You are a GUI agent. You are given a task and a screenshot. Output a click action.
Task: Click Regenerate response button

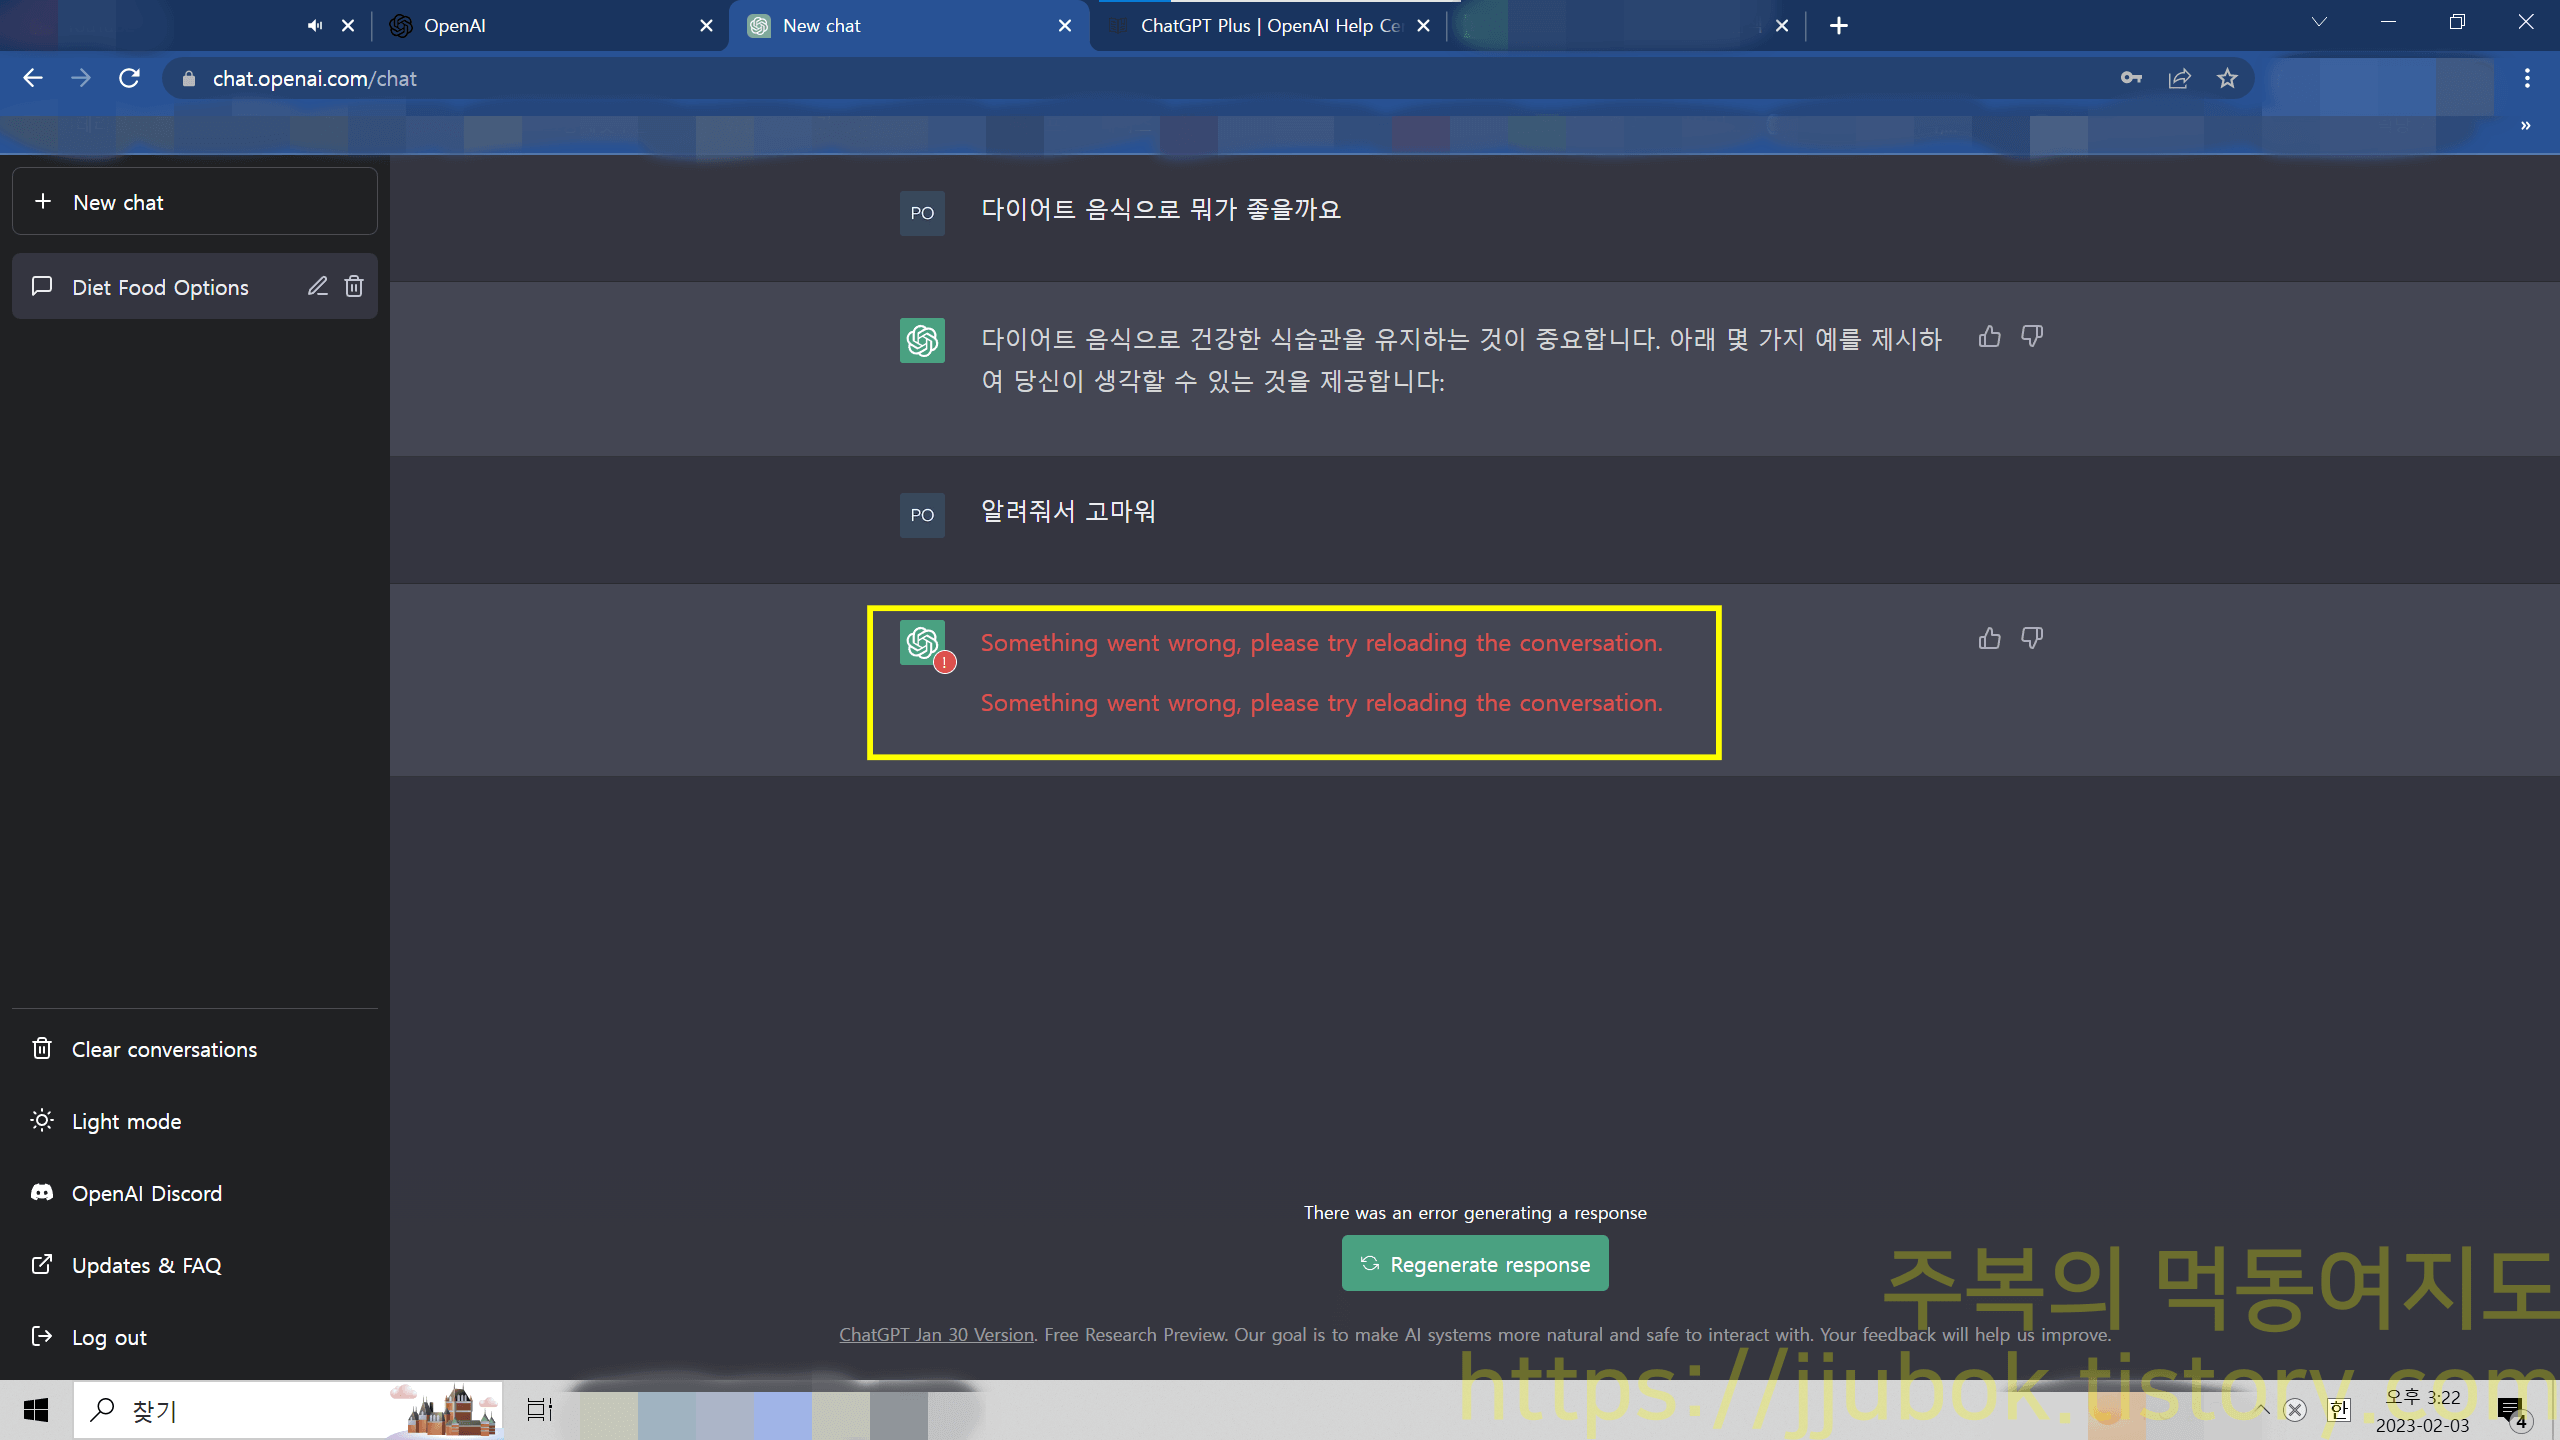(1473, 1262)
